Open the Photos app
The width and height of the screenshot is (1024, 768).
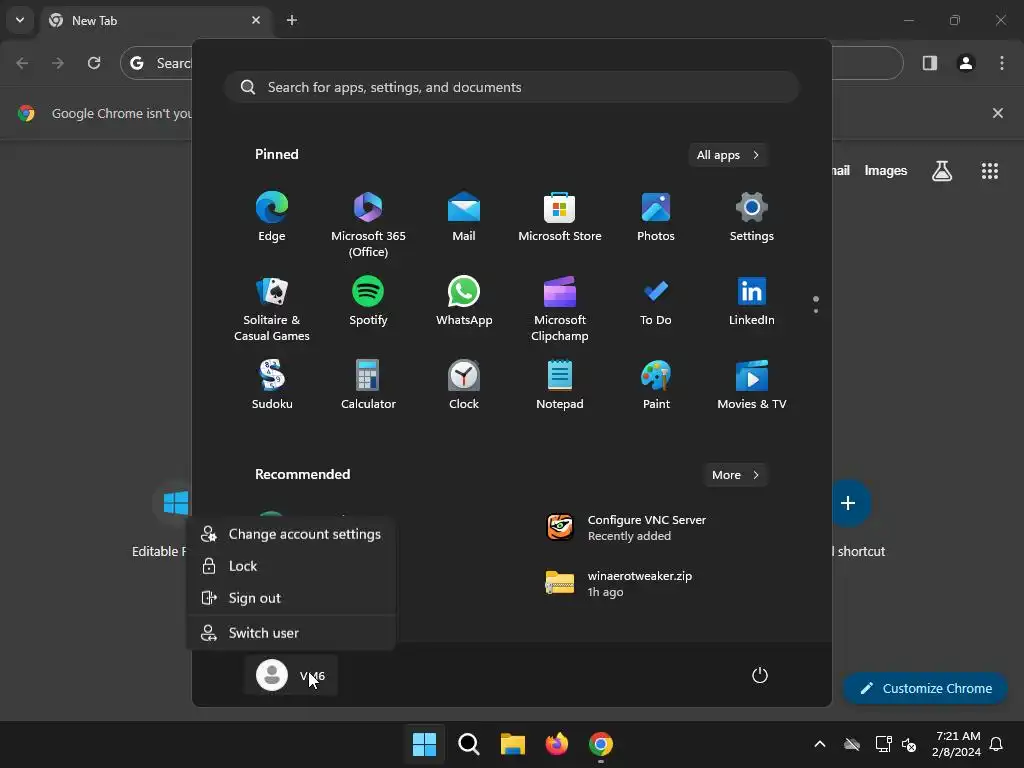tap(656, 217)
